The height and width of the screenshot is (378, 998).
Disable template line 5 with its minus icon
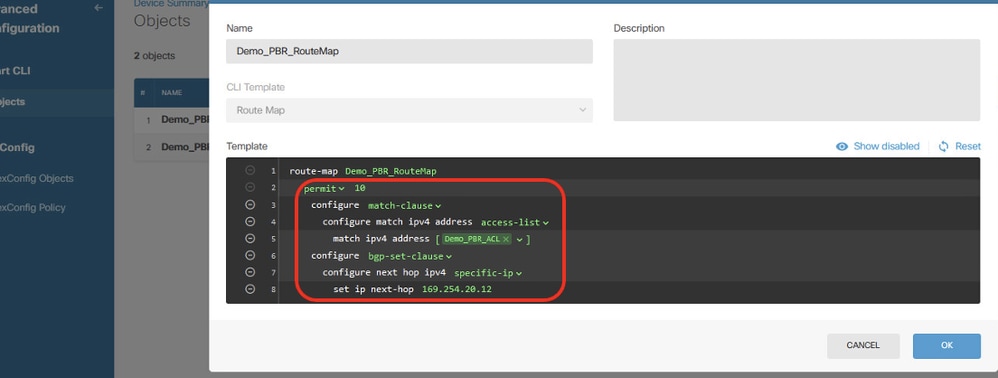click(250, 238)
